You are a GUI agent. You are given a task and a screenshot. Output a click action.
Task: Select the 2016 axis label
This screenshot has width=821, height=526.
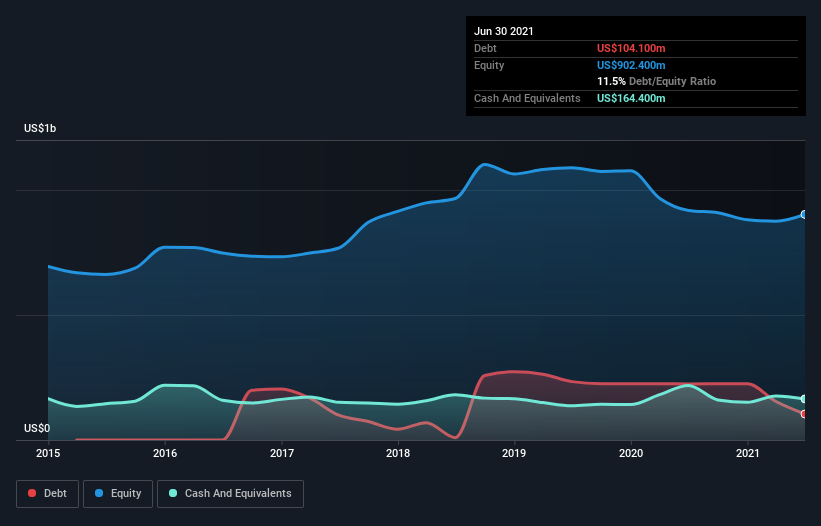coord(165,453)
